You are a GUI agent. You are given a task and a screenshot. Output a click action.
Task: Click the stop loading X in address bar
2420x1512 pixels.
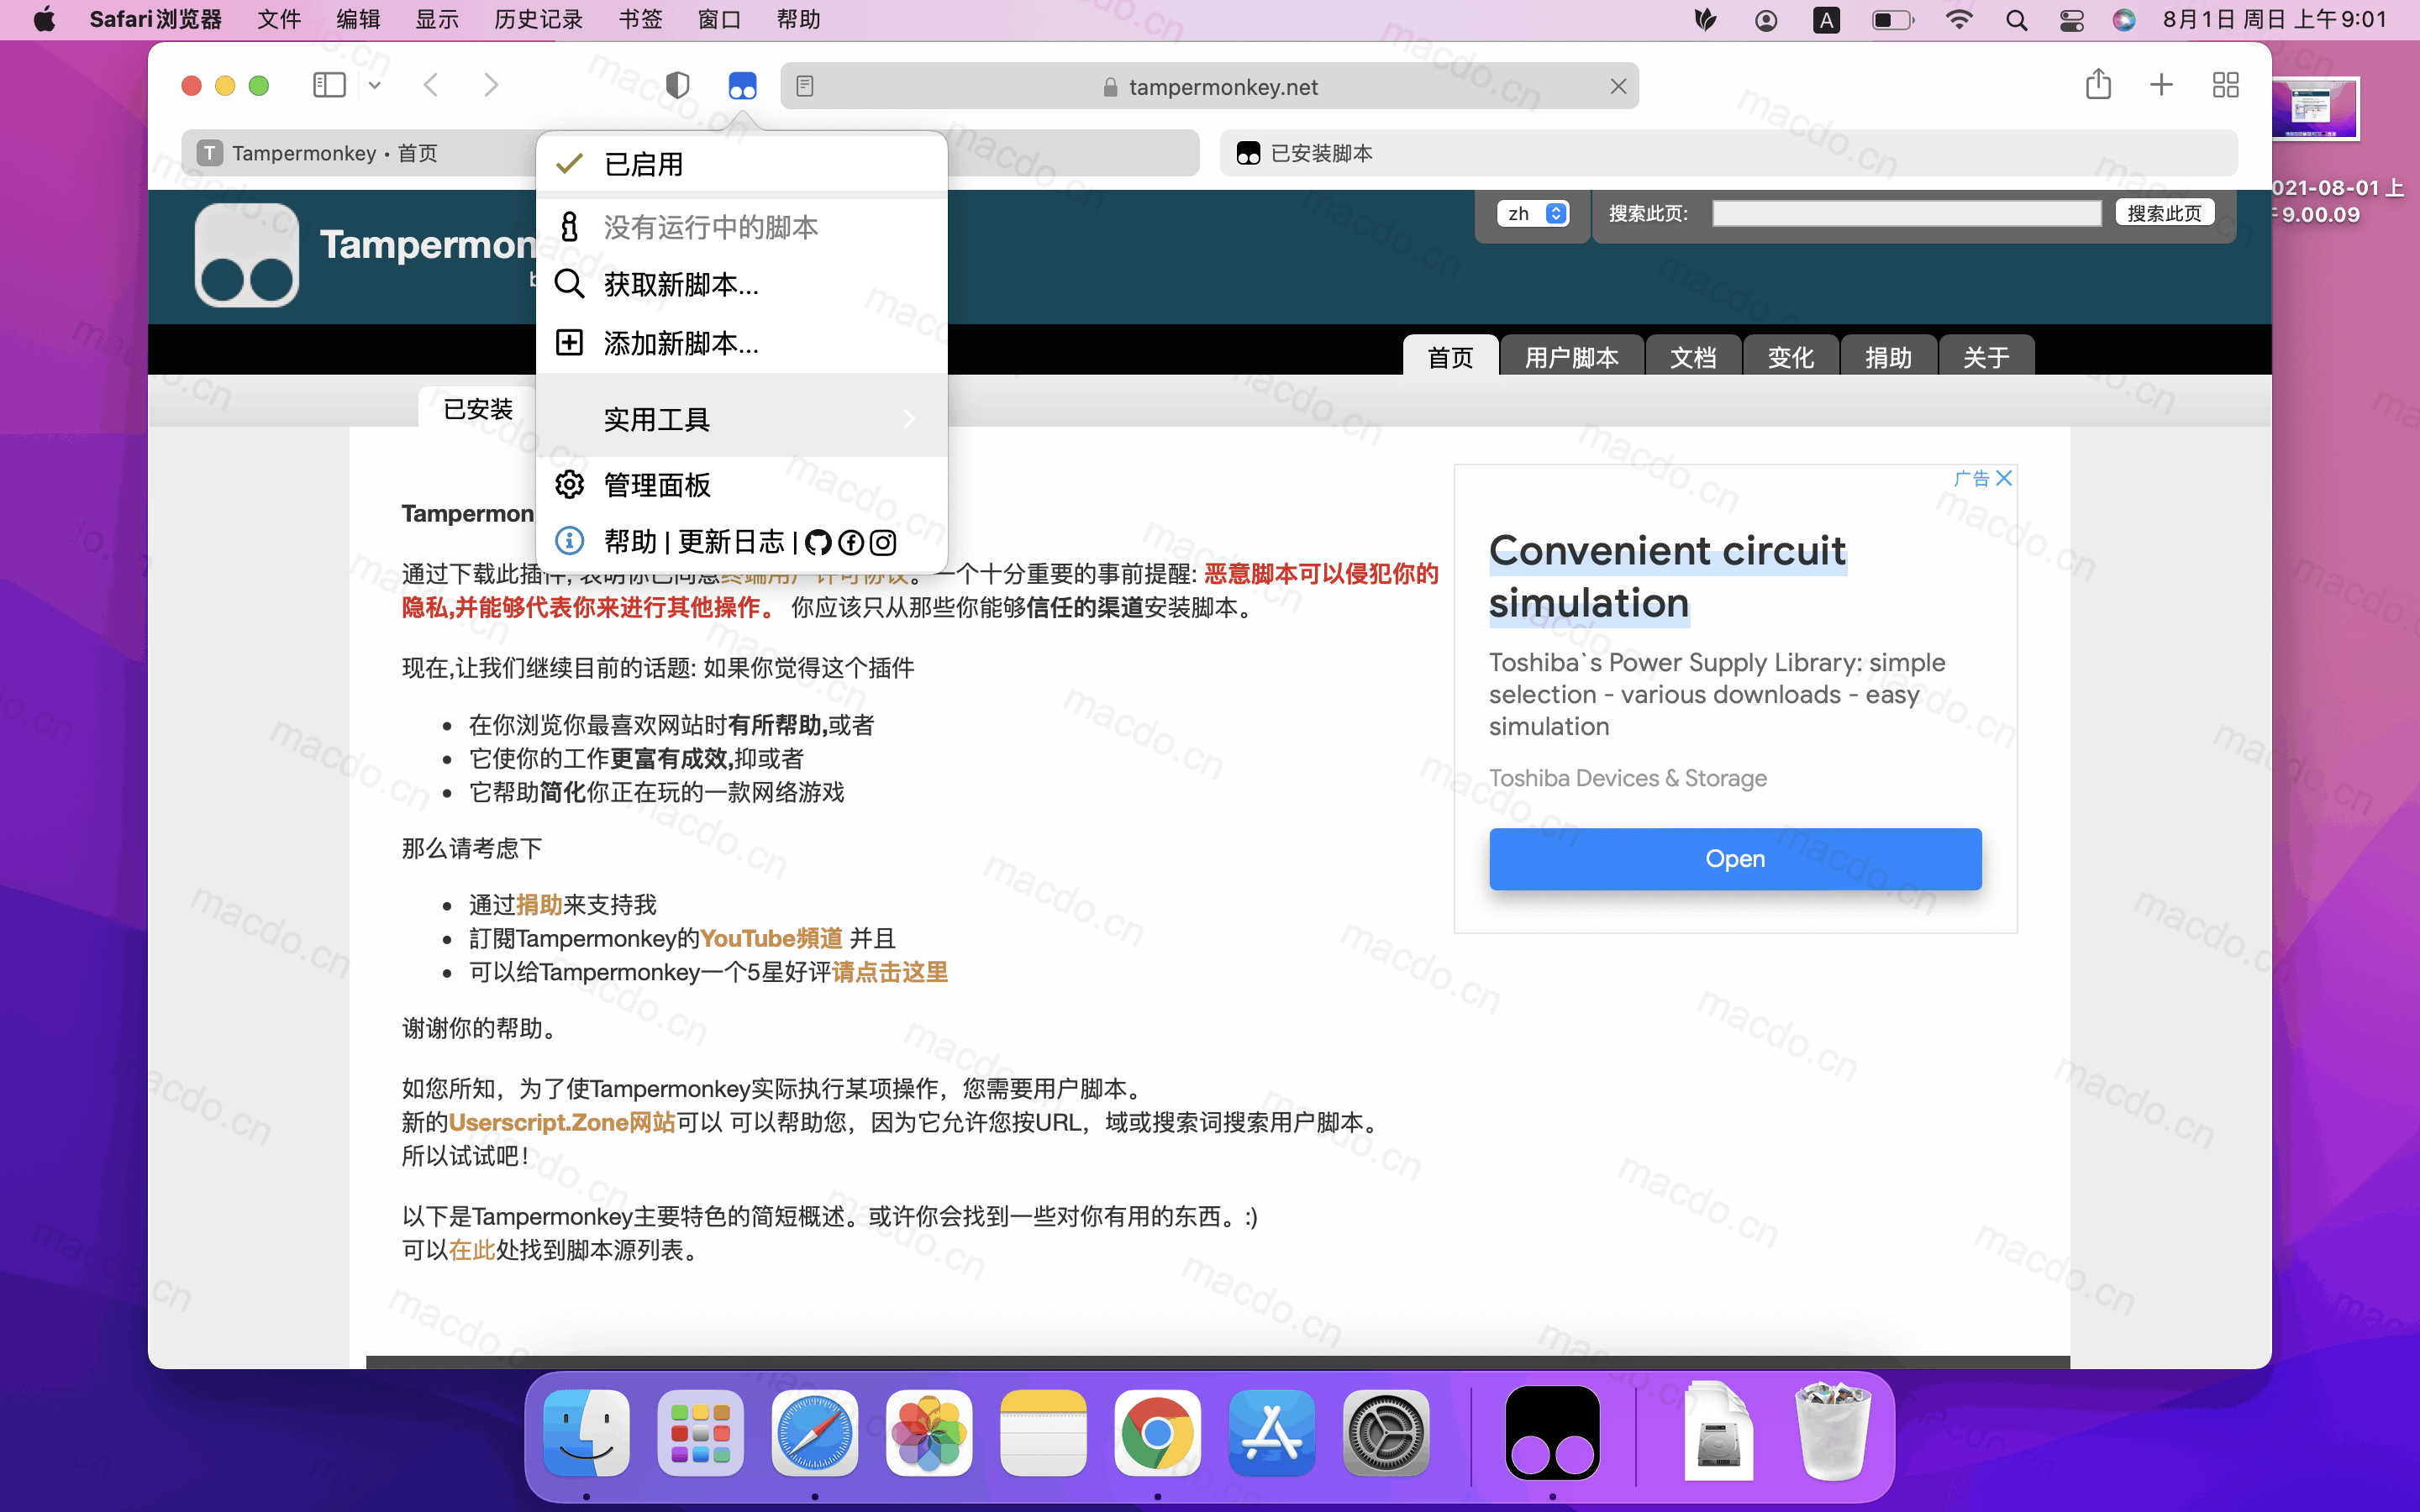(1618, 87)
